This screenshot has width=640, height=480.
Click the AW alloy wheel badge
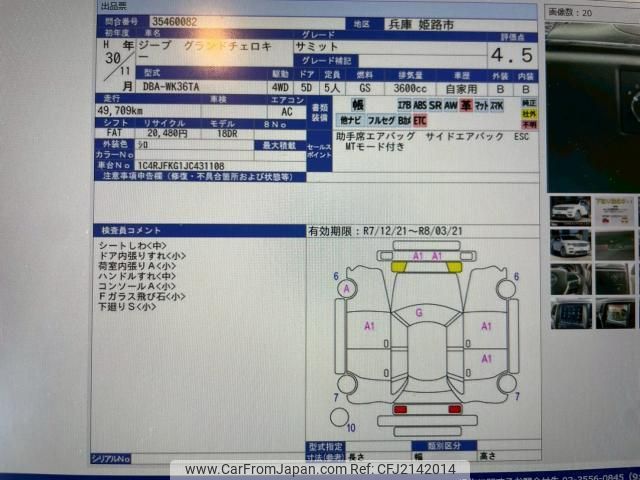coord(451,103)
